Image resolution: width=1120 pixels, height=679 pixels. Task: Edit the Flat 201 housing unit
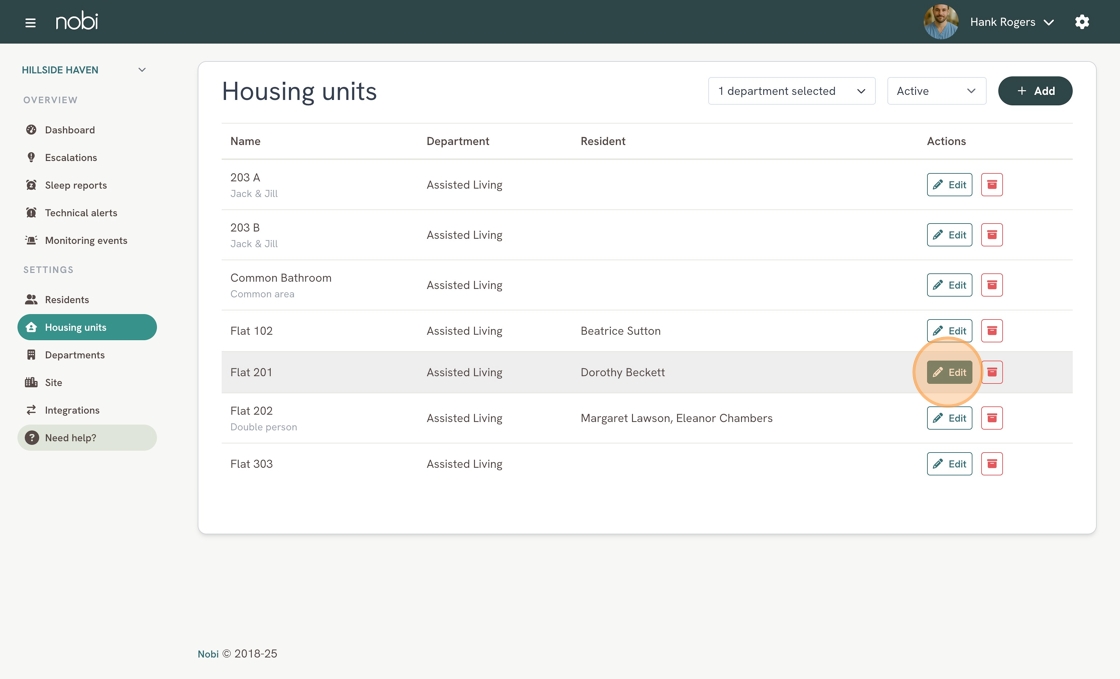949,372
